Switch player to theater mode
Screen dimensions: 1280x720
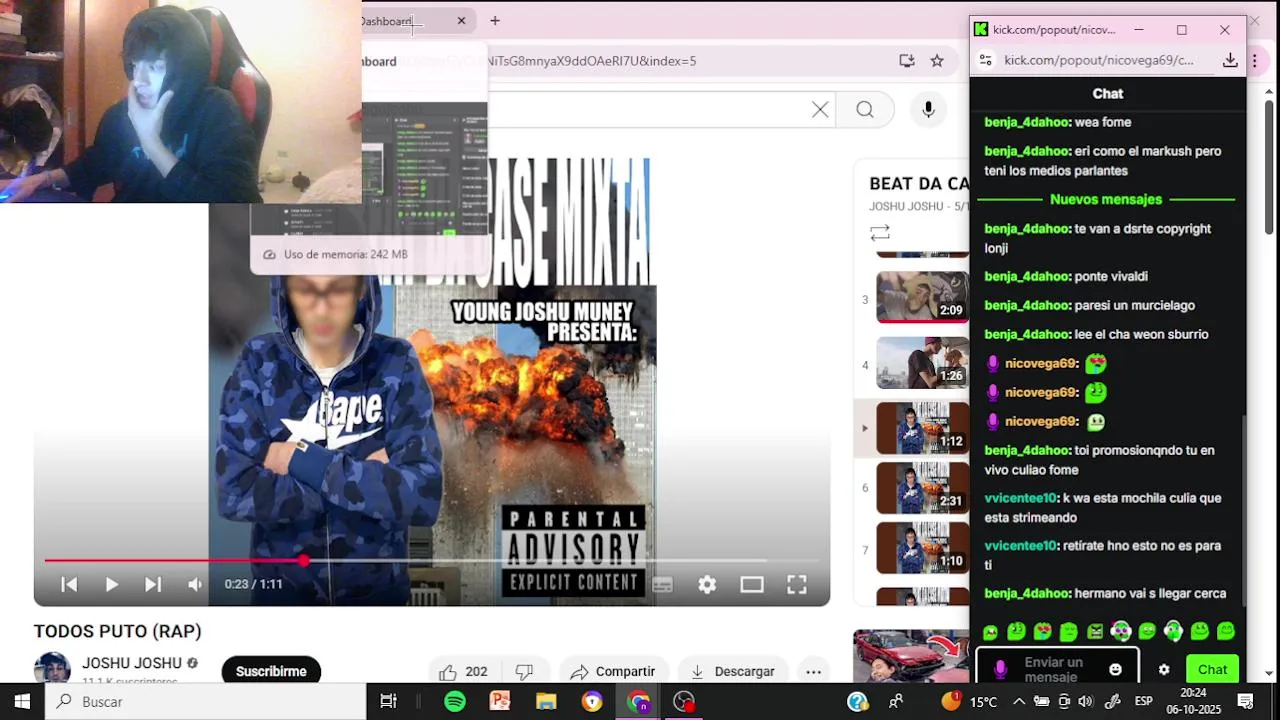[752, 585]
